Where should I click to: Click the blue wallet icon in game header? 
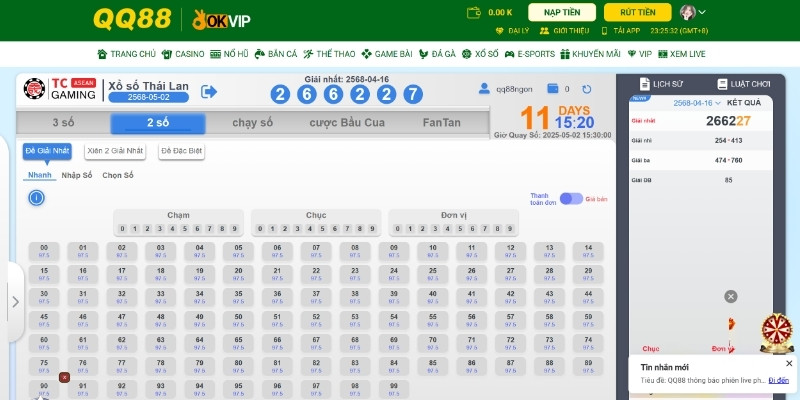tap(553, 89)
